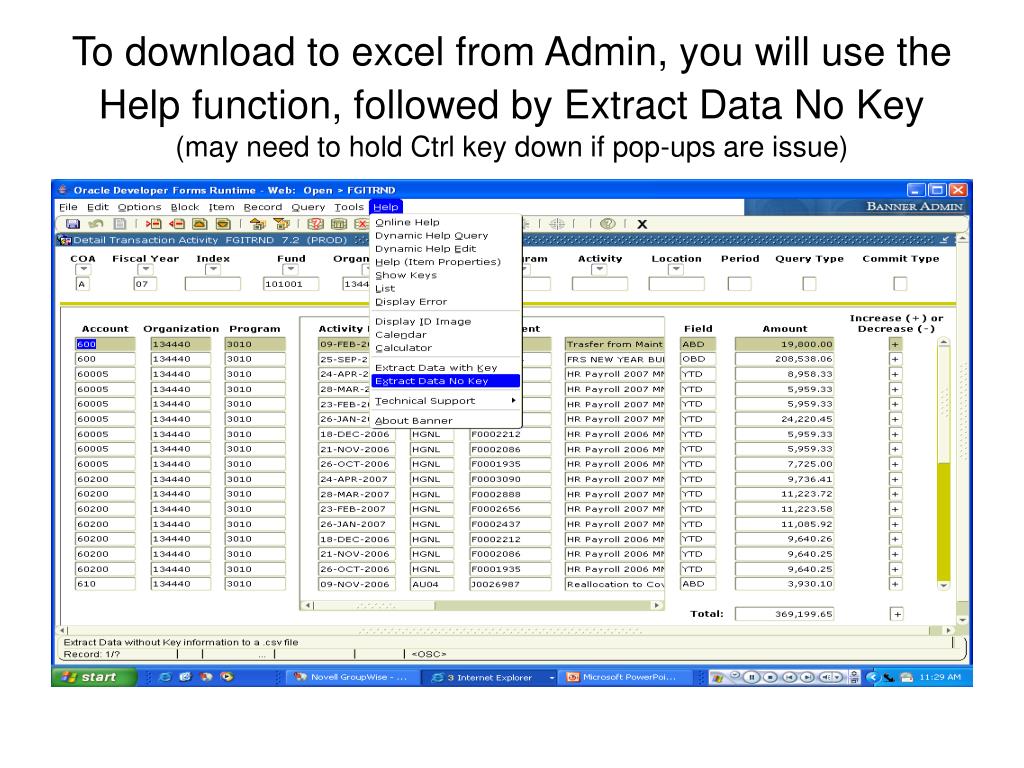Open the taskbar Internet Explorer group dropdown arrow
This screenshot has width=1024, height=768.
click(552, 677)
